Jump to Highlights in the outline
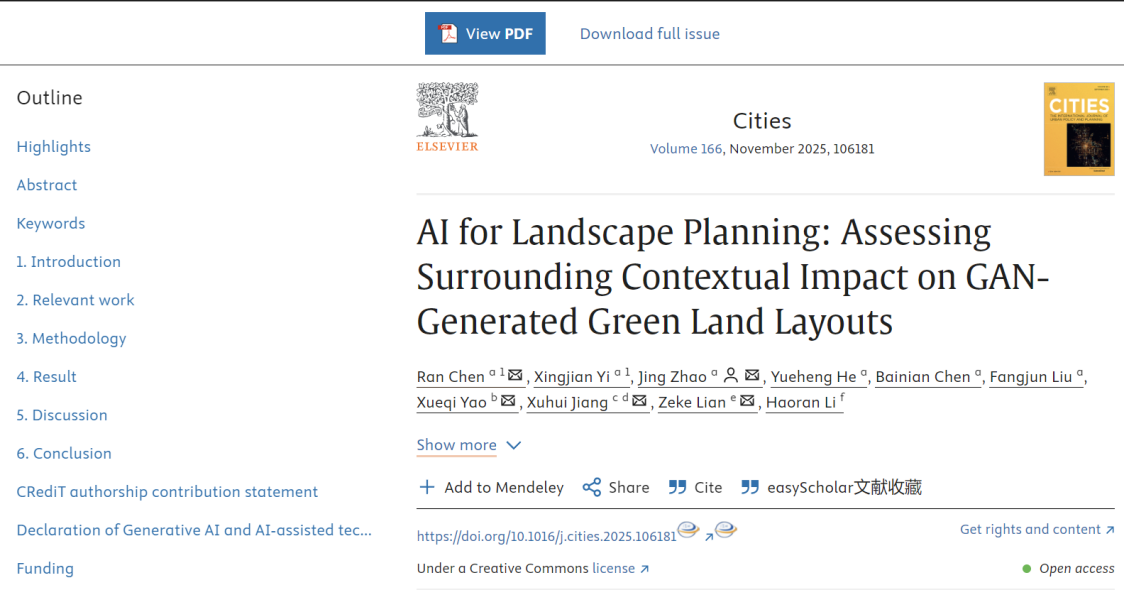Image resolution: width=1124 pixels, height=590 pixels. 54,146
